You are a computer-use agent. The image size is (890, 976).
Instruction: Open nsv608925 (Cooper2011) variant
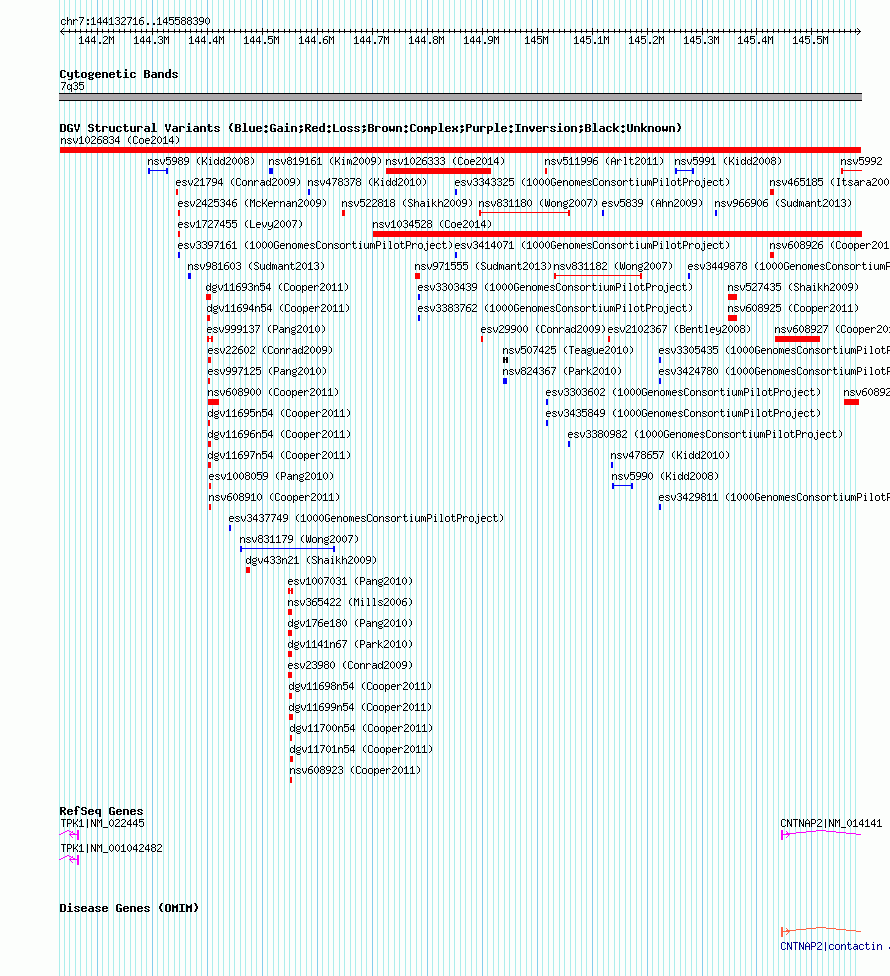pyautogui.click(x=793, y=309)
